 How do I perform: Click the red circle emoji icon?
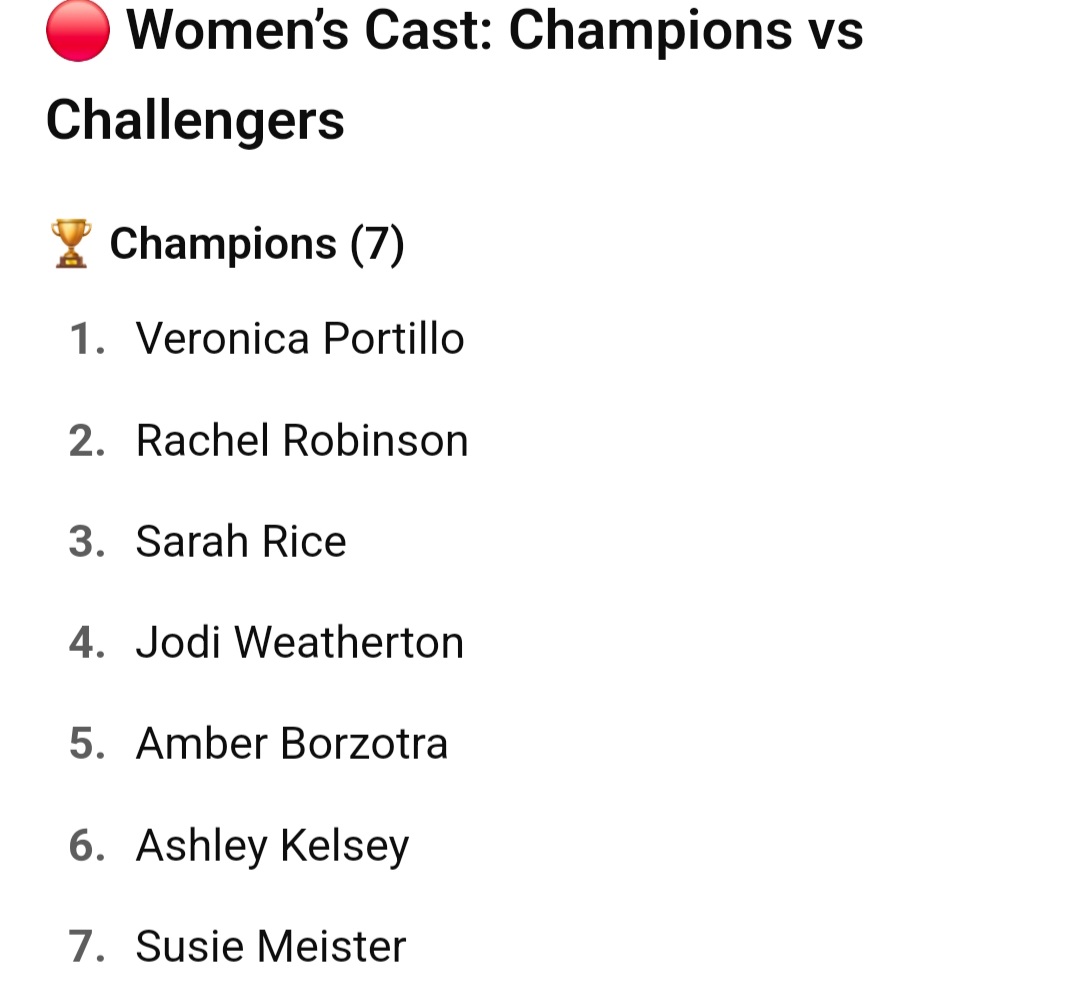(x=78, y=31)
